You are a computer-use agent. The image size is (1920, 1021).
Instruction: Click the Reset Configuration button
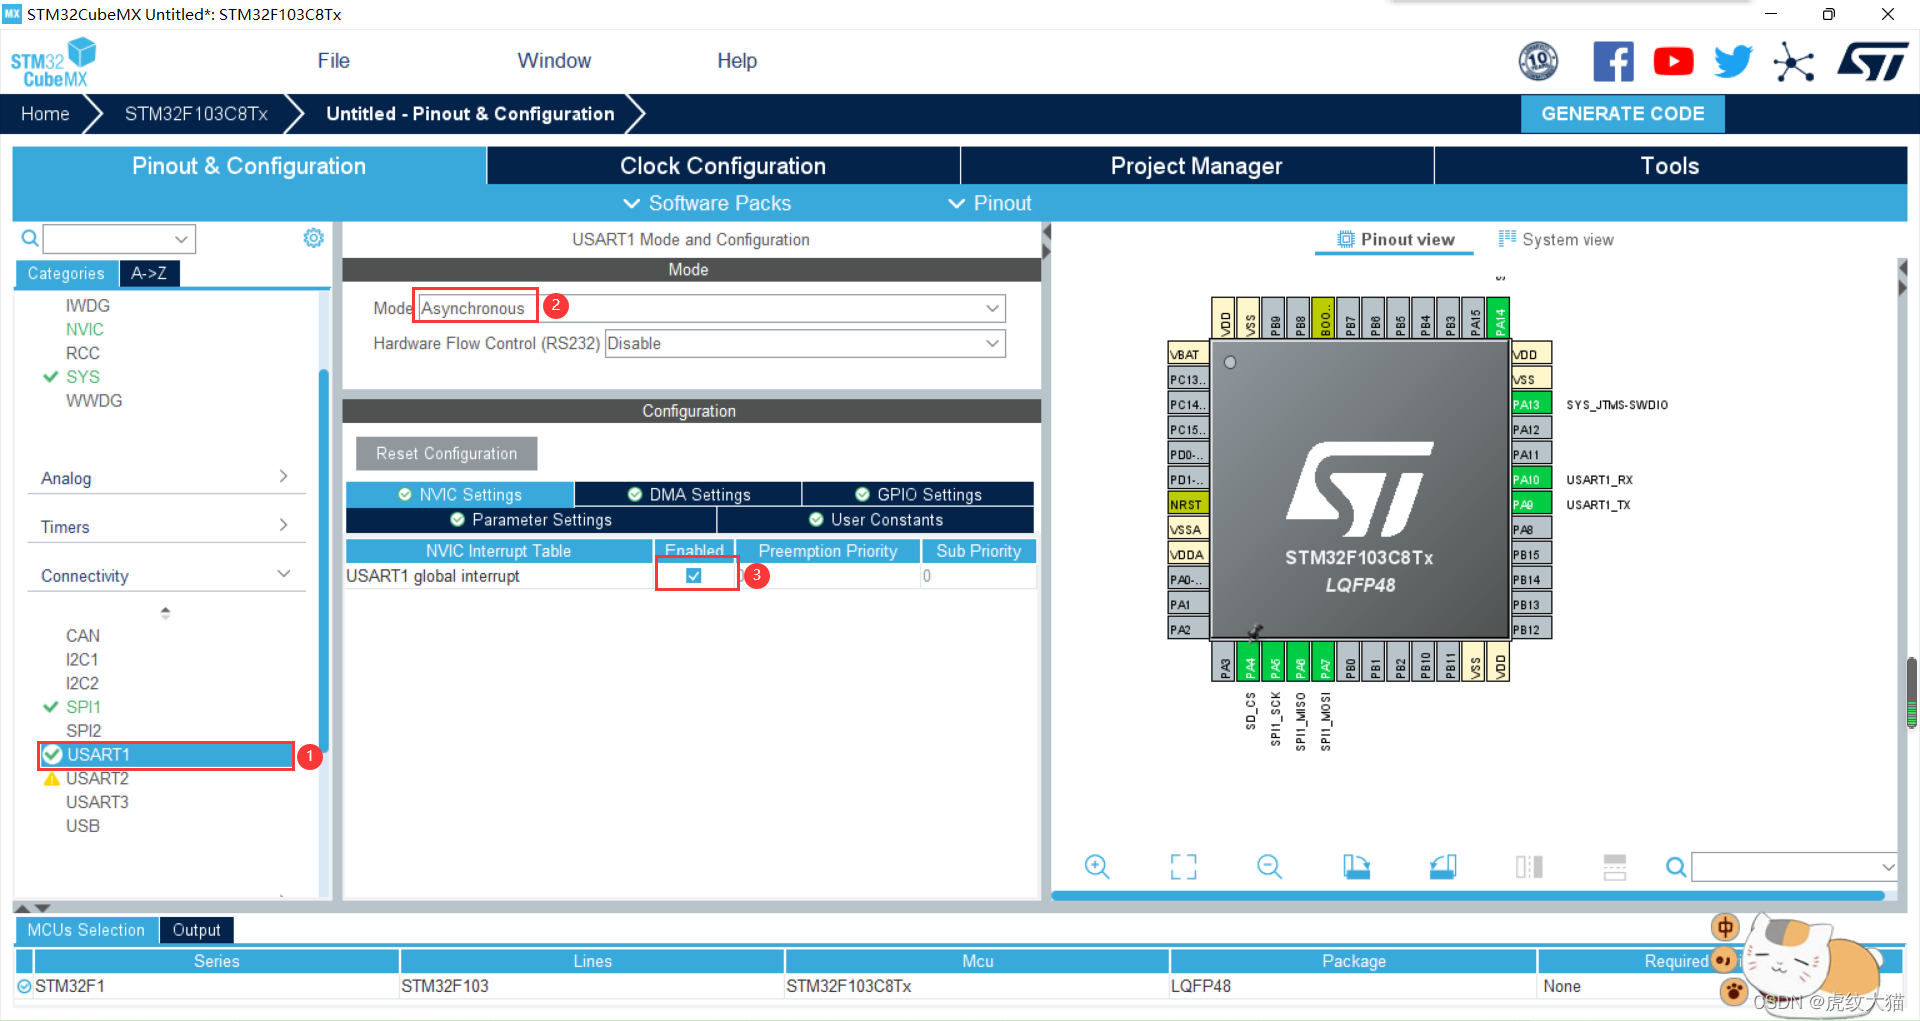click(x=446, y=453)
